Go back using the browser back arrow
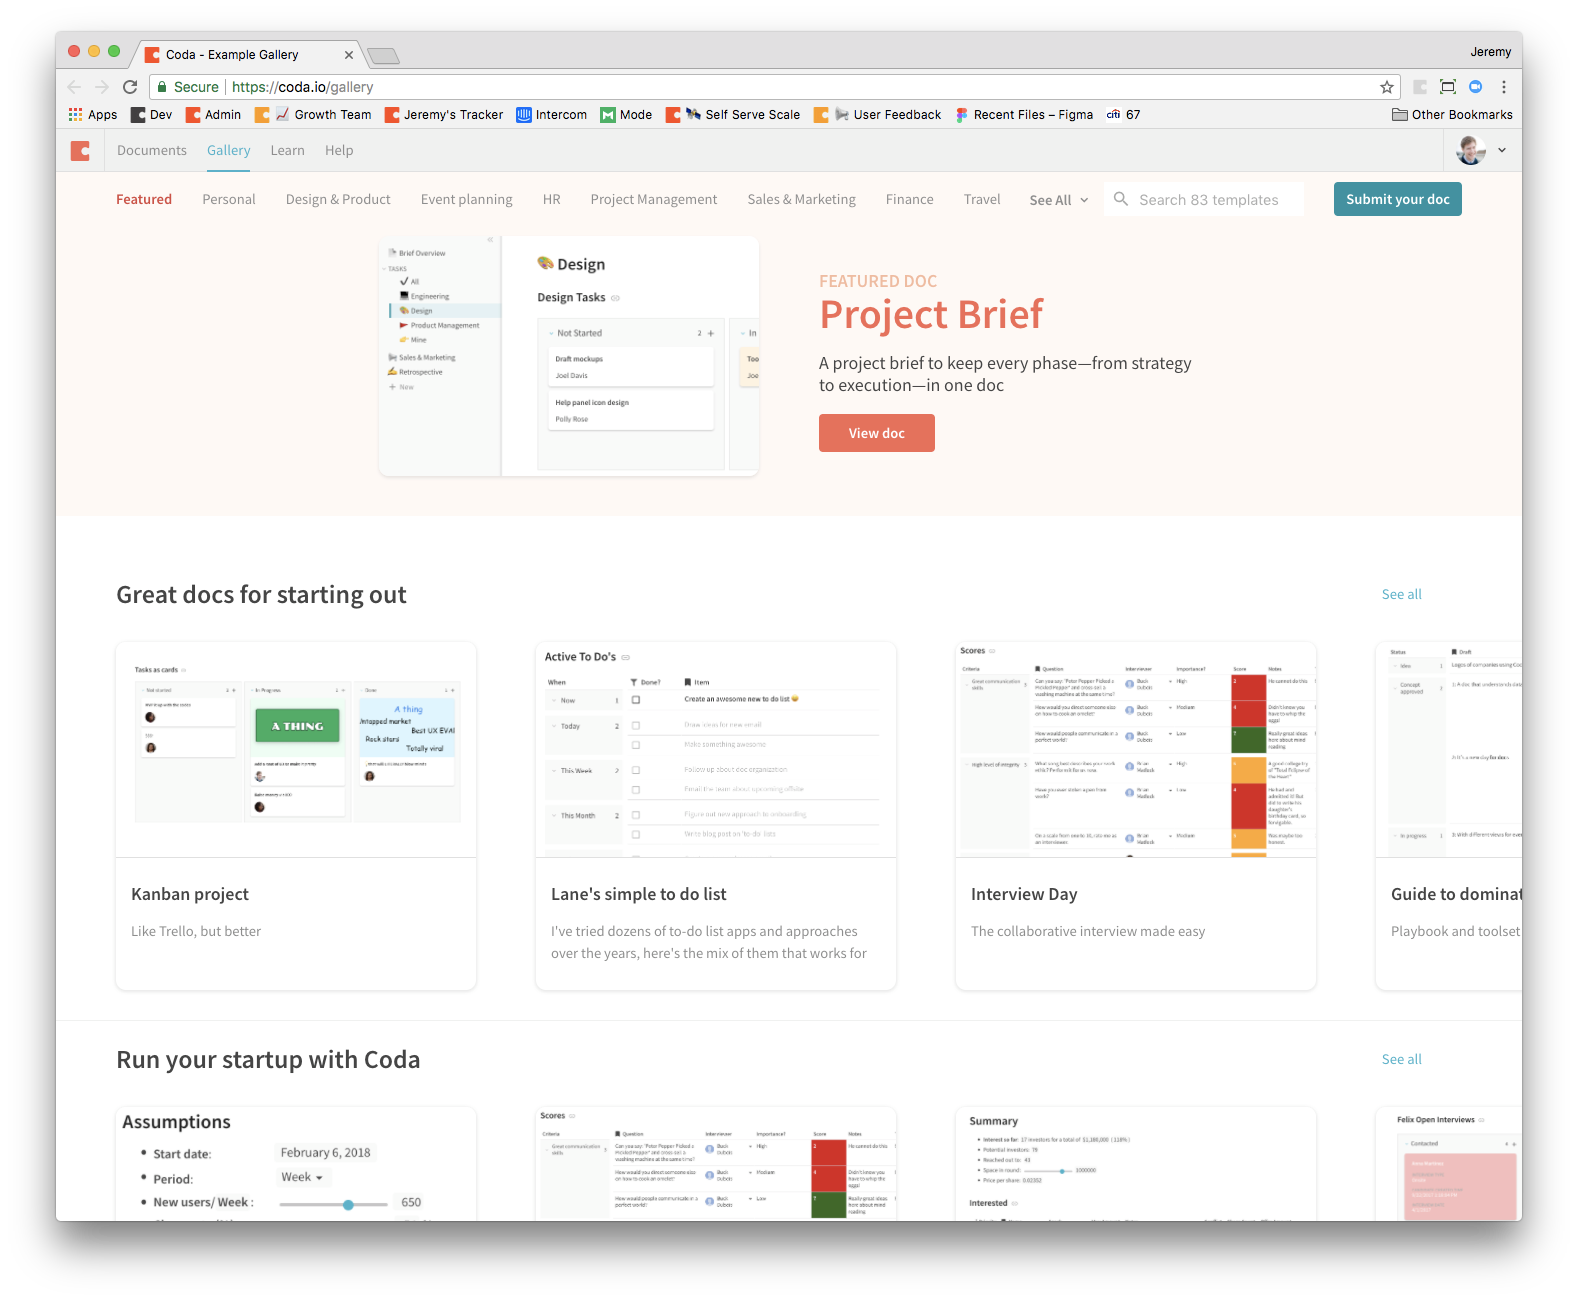This screenshot has height=1301, width=1578. pos(75,87)
